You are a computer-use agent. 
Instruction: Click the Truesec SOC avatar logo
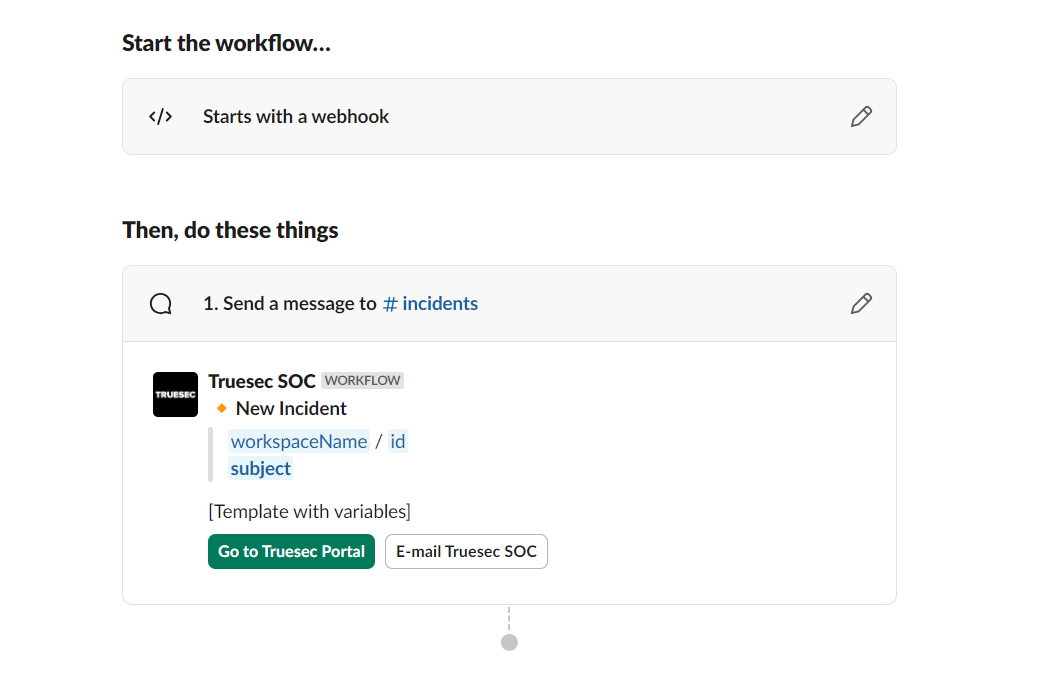tap(175, 394)
